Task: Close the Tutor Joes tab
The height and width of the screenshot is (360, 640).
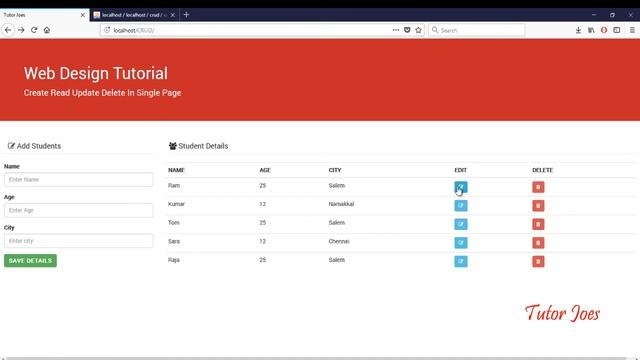Action: tap(82, 15)
